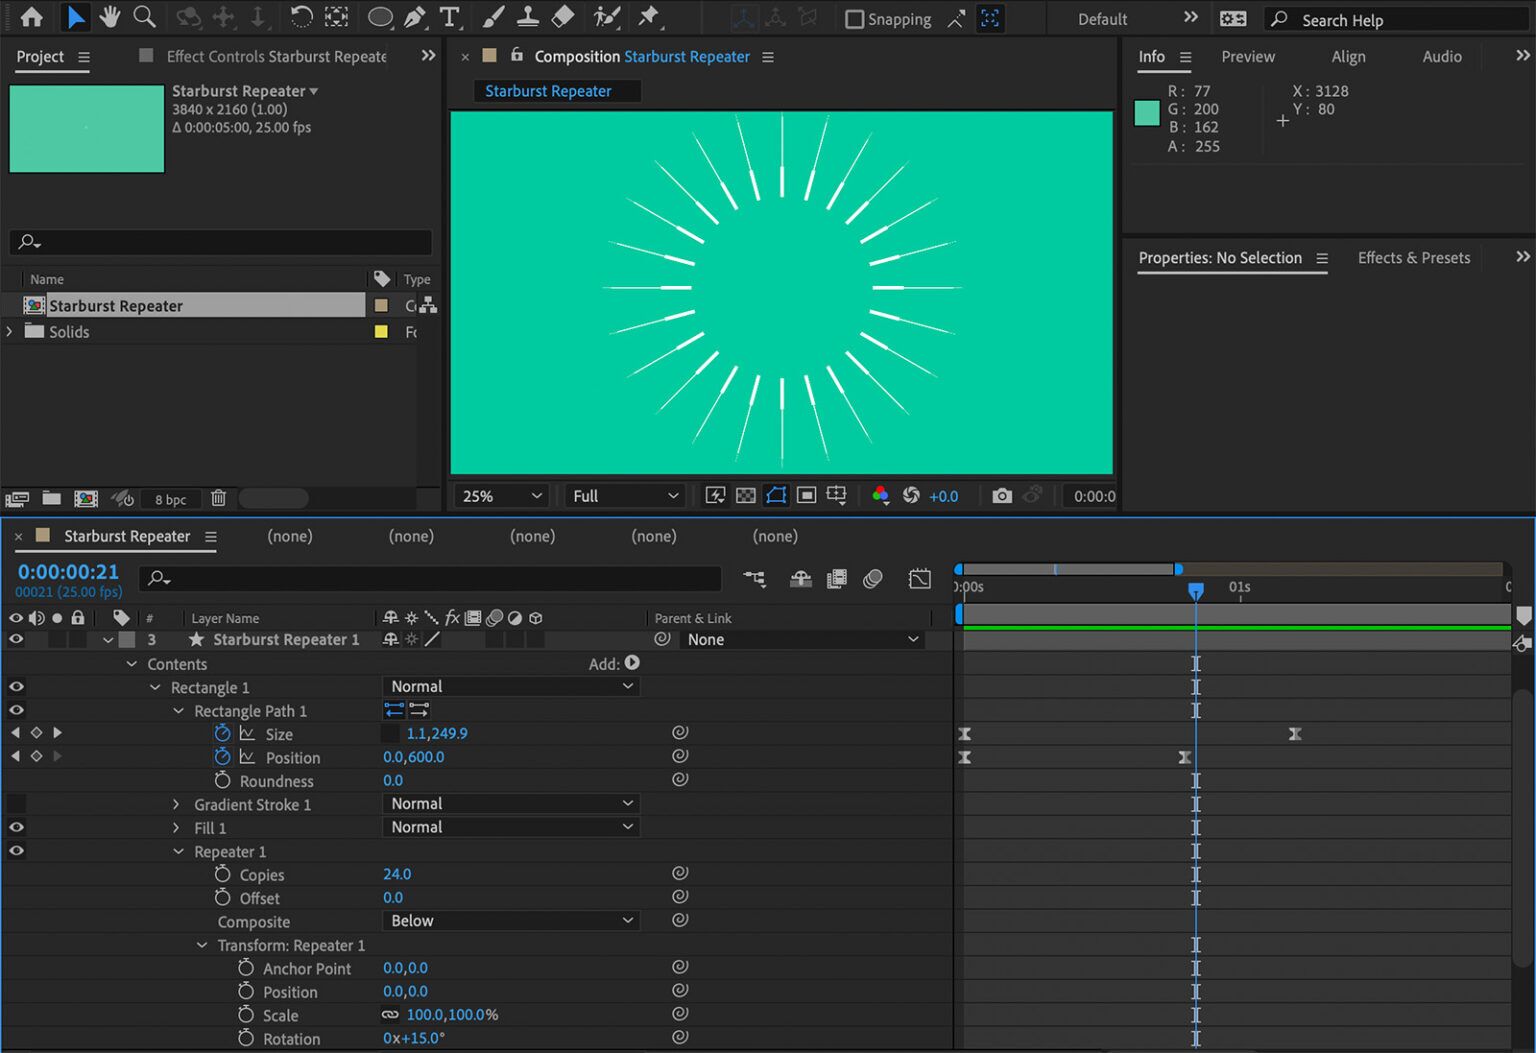Image resolution: width=1536 pixels, height=1053 pixels.
Task: Enable Motion Blur for the composition
Action: [873, 579]
